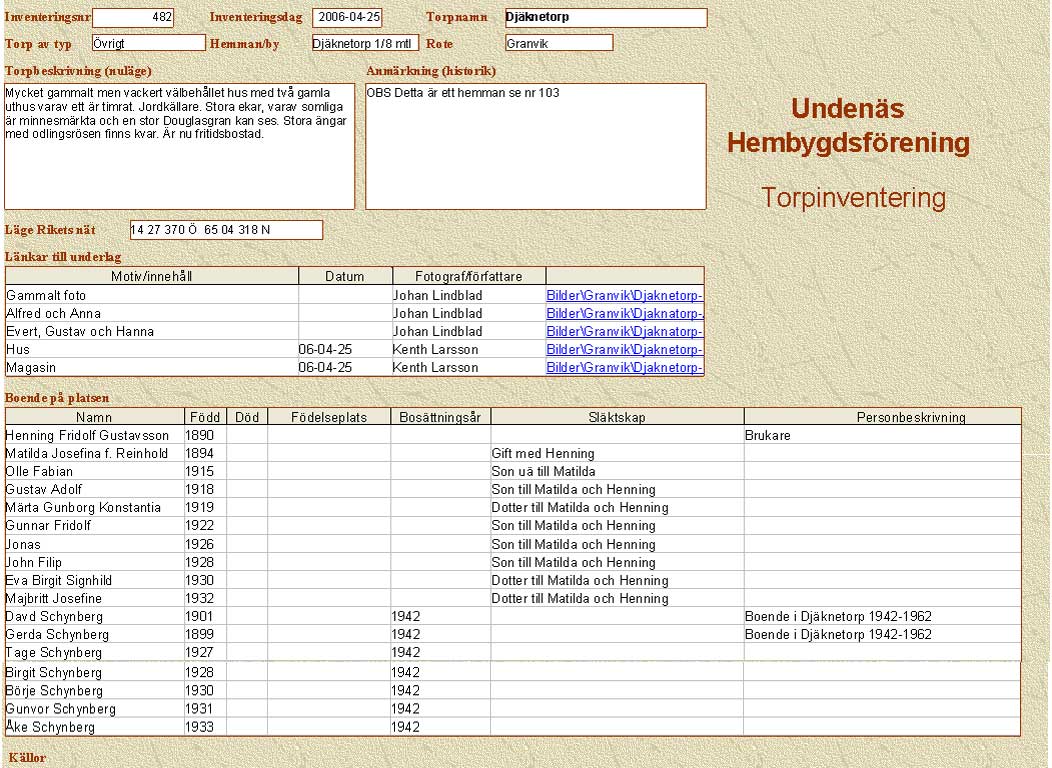Click the Anmärkning historik text box
This screenshot has height=768, width=1052.
(535, 146)
